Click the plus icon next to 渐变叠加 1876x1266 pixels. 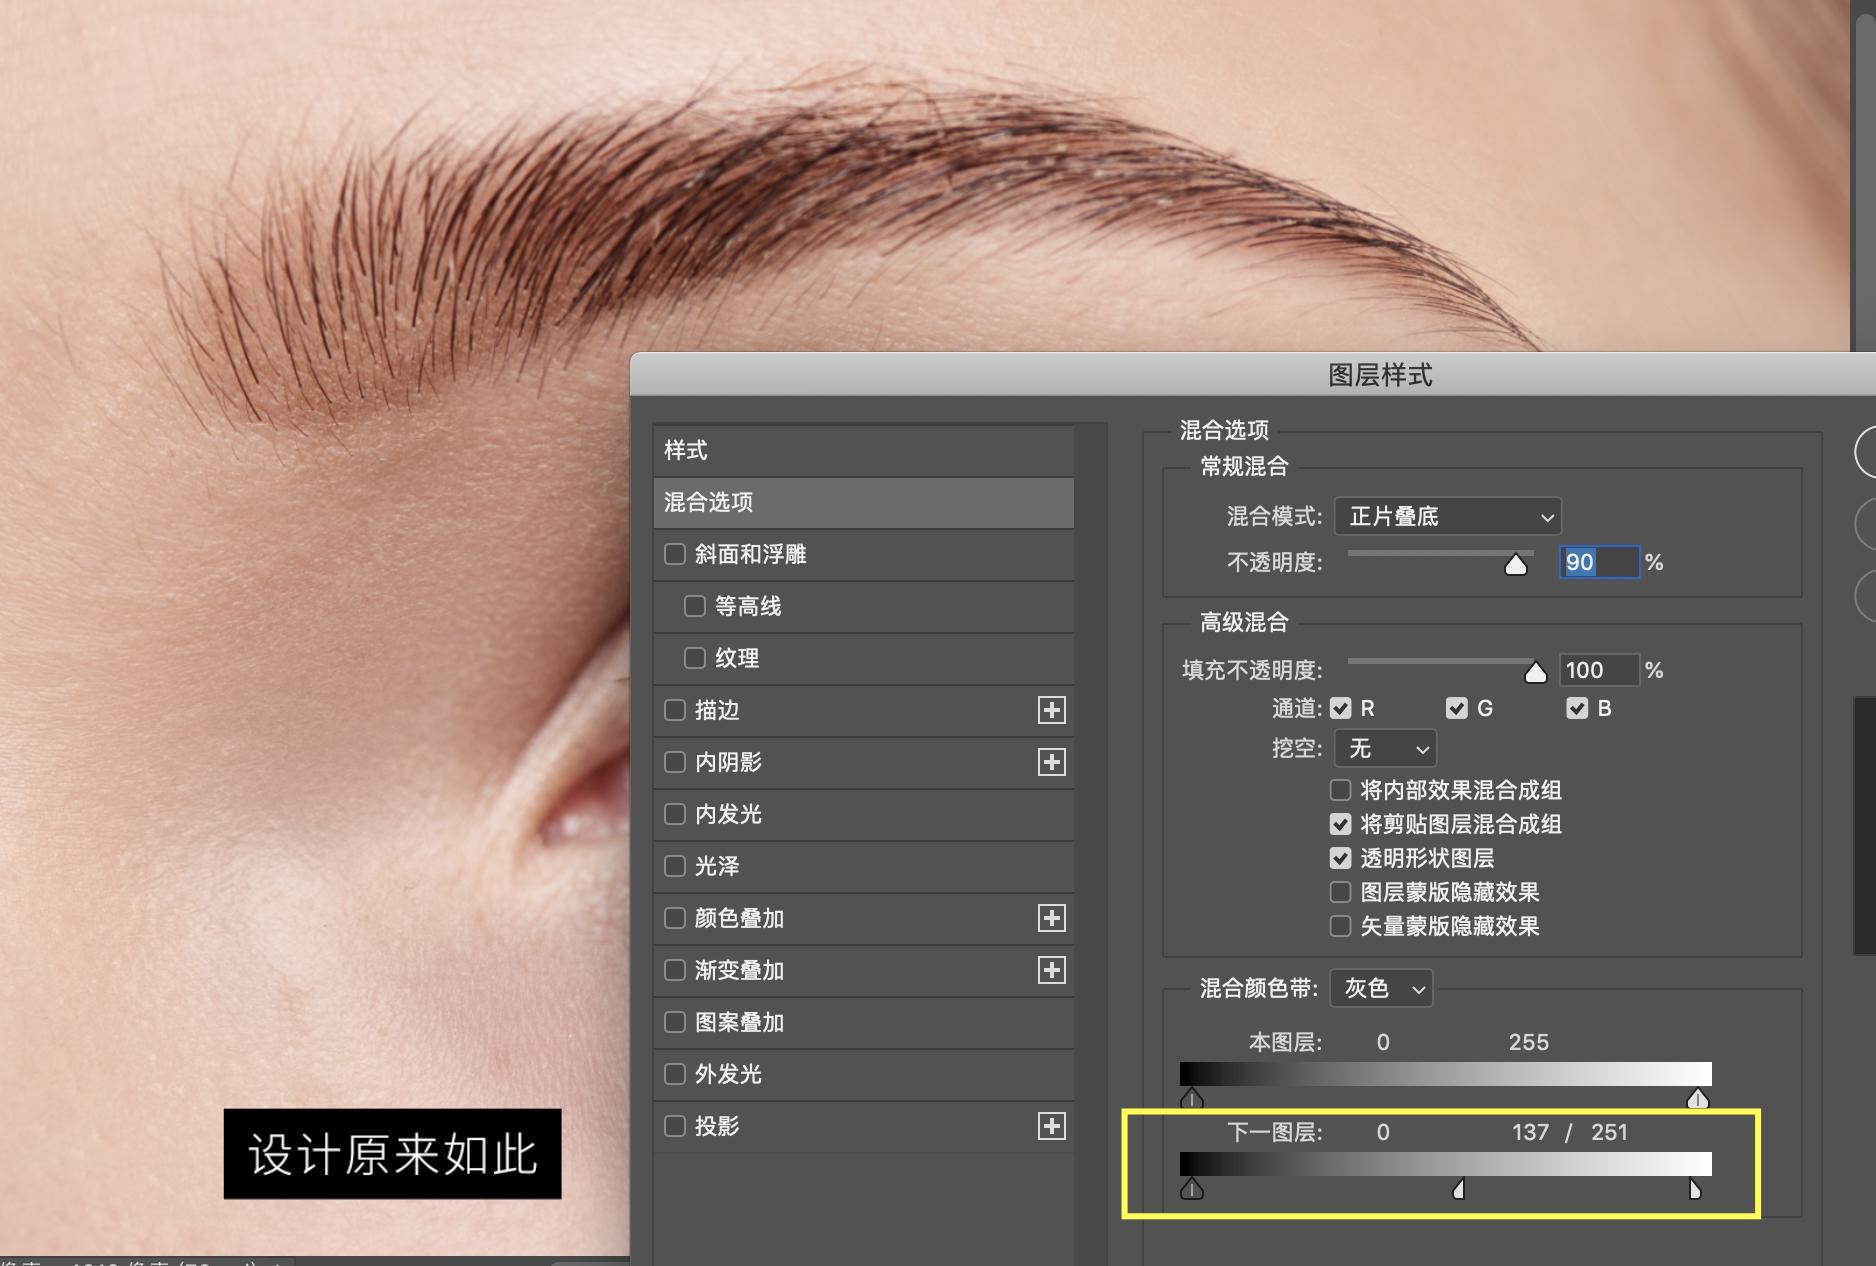[1052, 970]
